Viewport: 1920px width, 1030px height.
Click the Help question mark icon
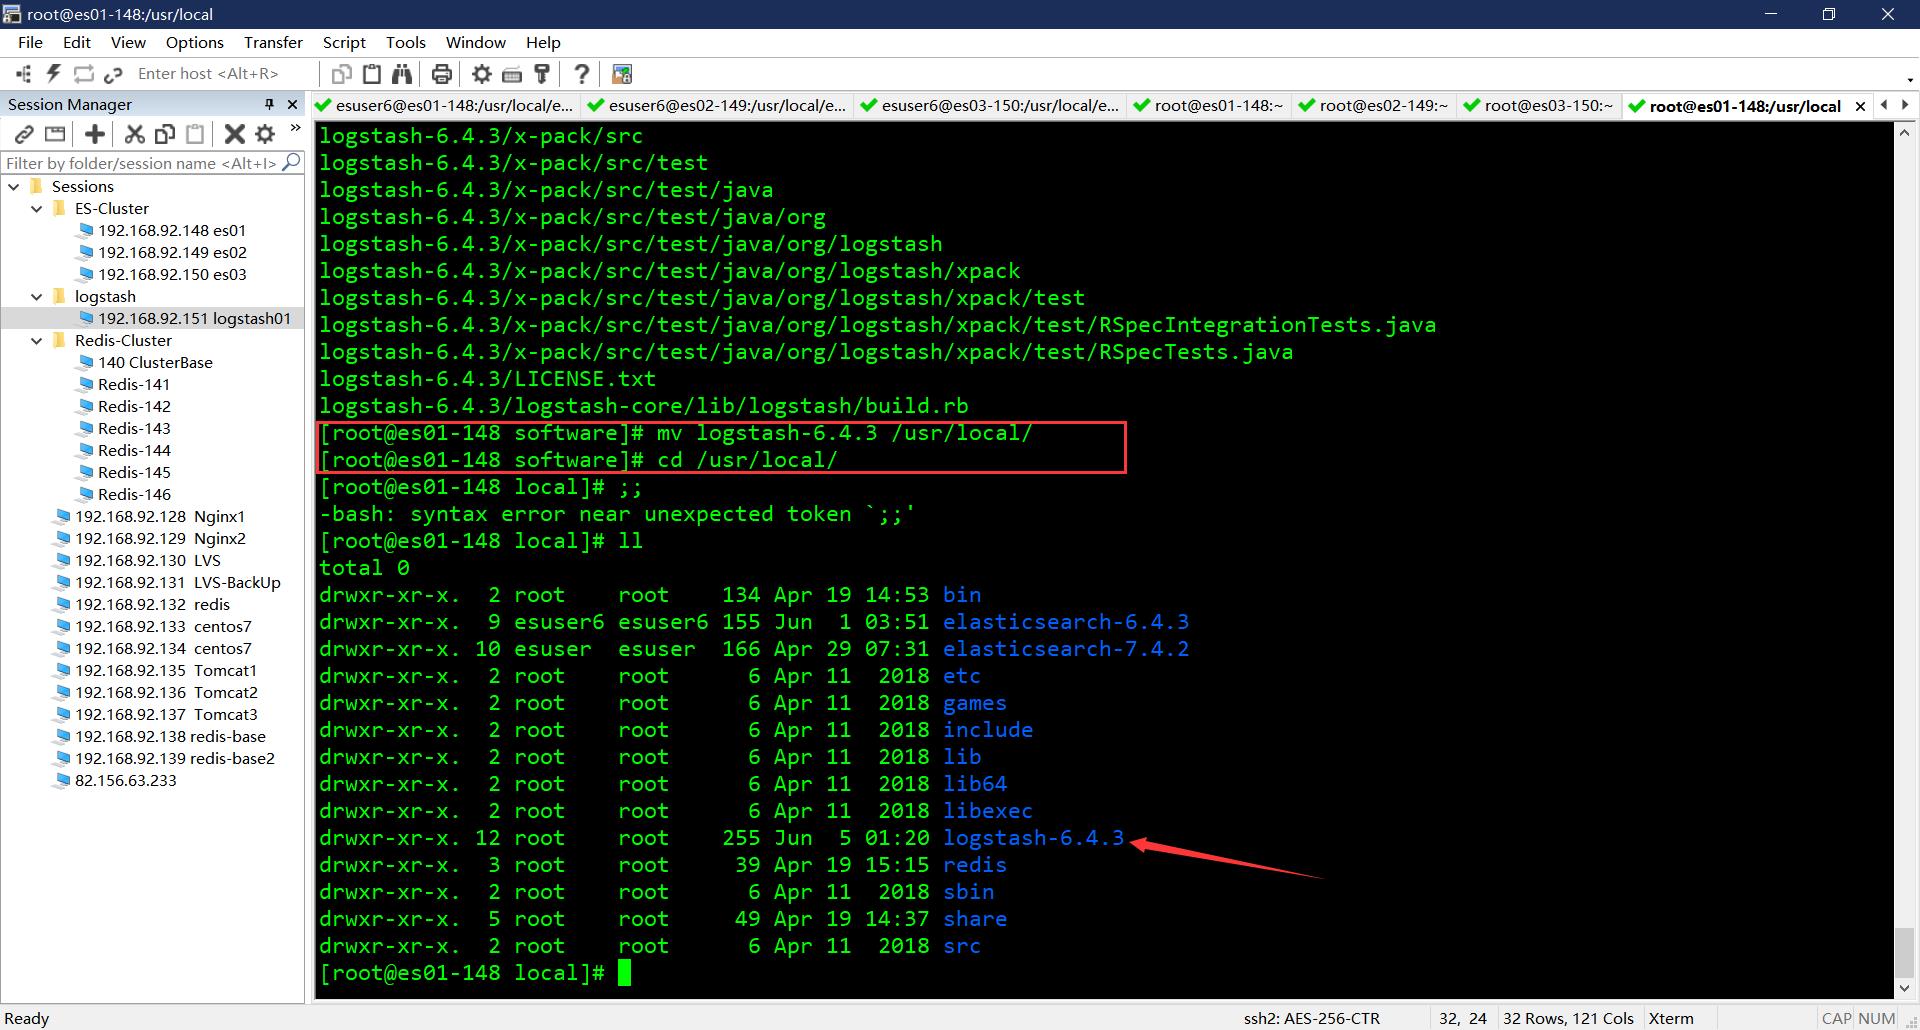(x=582, y=74)
